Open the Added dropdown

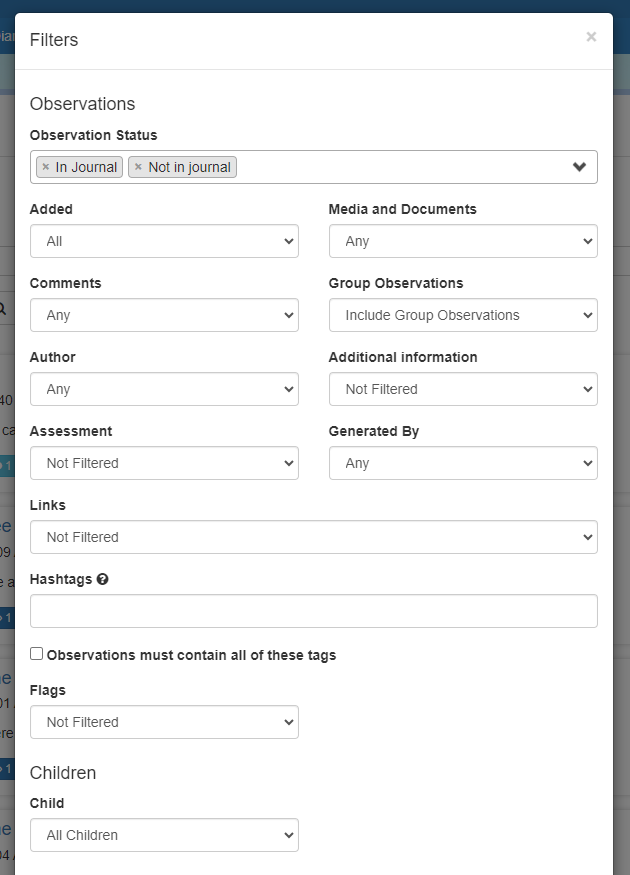pyautogui.click(x=164, y=241)
